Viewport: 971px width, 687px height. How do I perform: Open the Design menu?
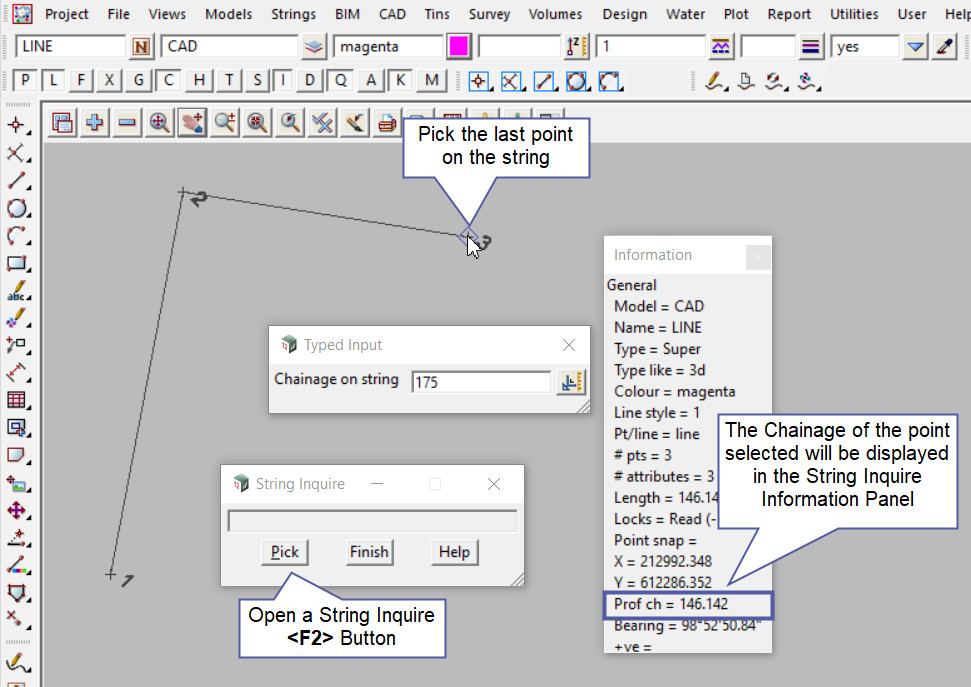[x=625, y=14]
